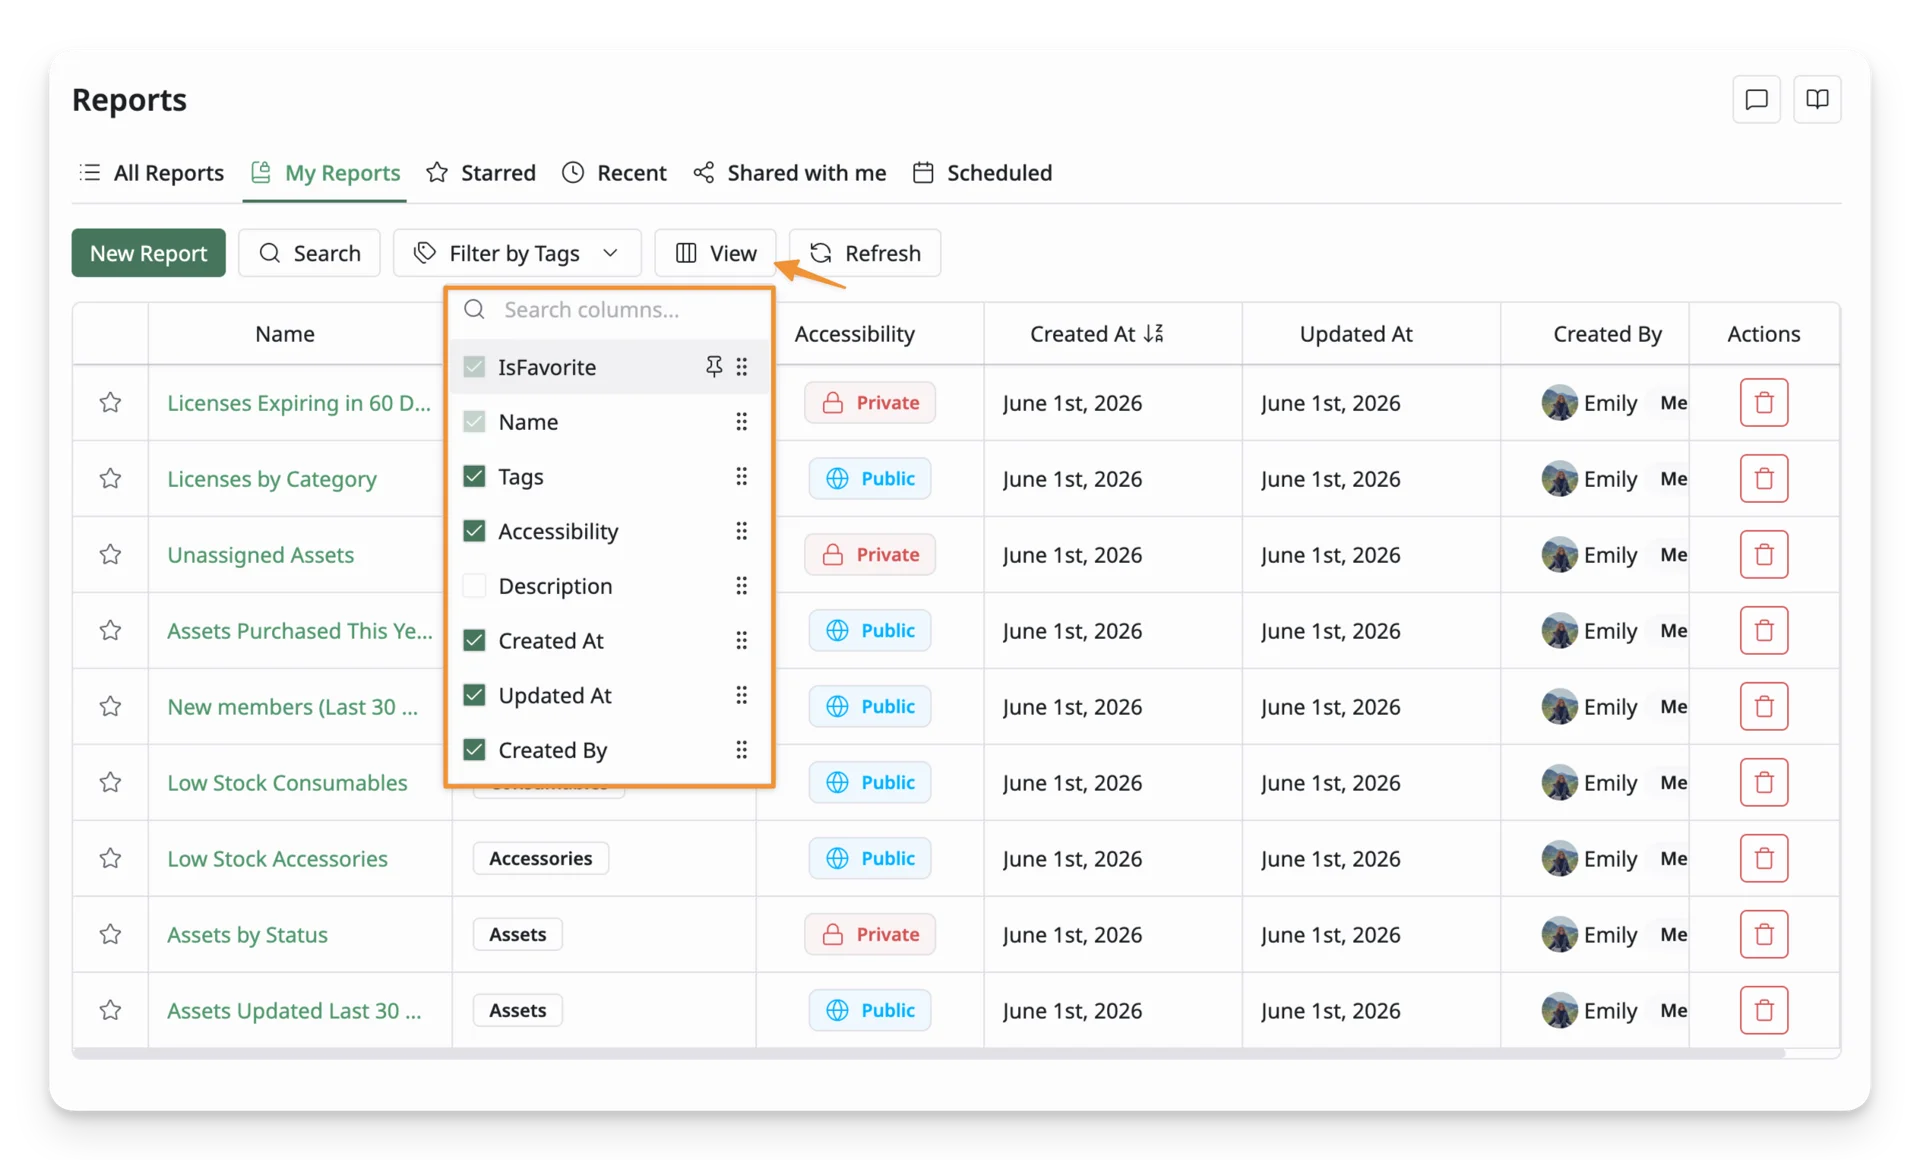The height and width of the screenshot is (1160, 1920).
Task: Open the chat feedback icon at top right
Action: coord(1756,99)
